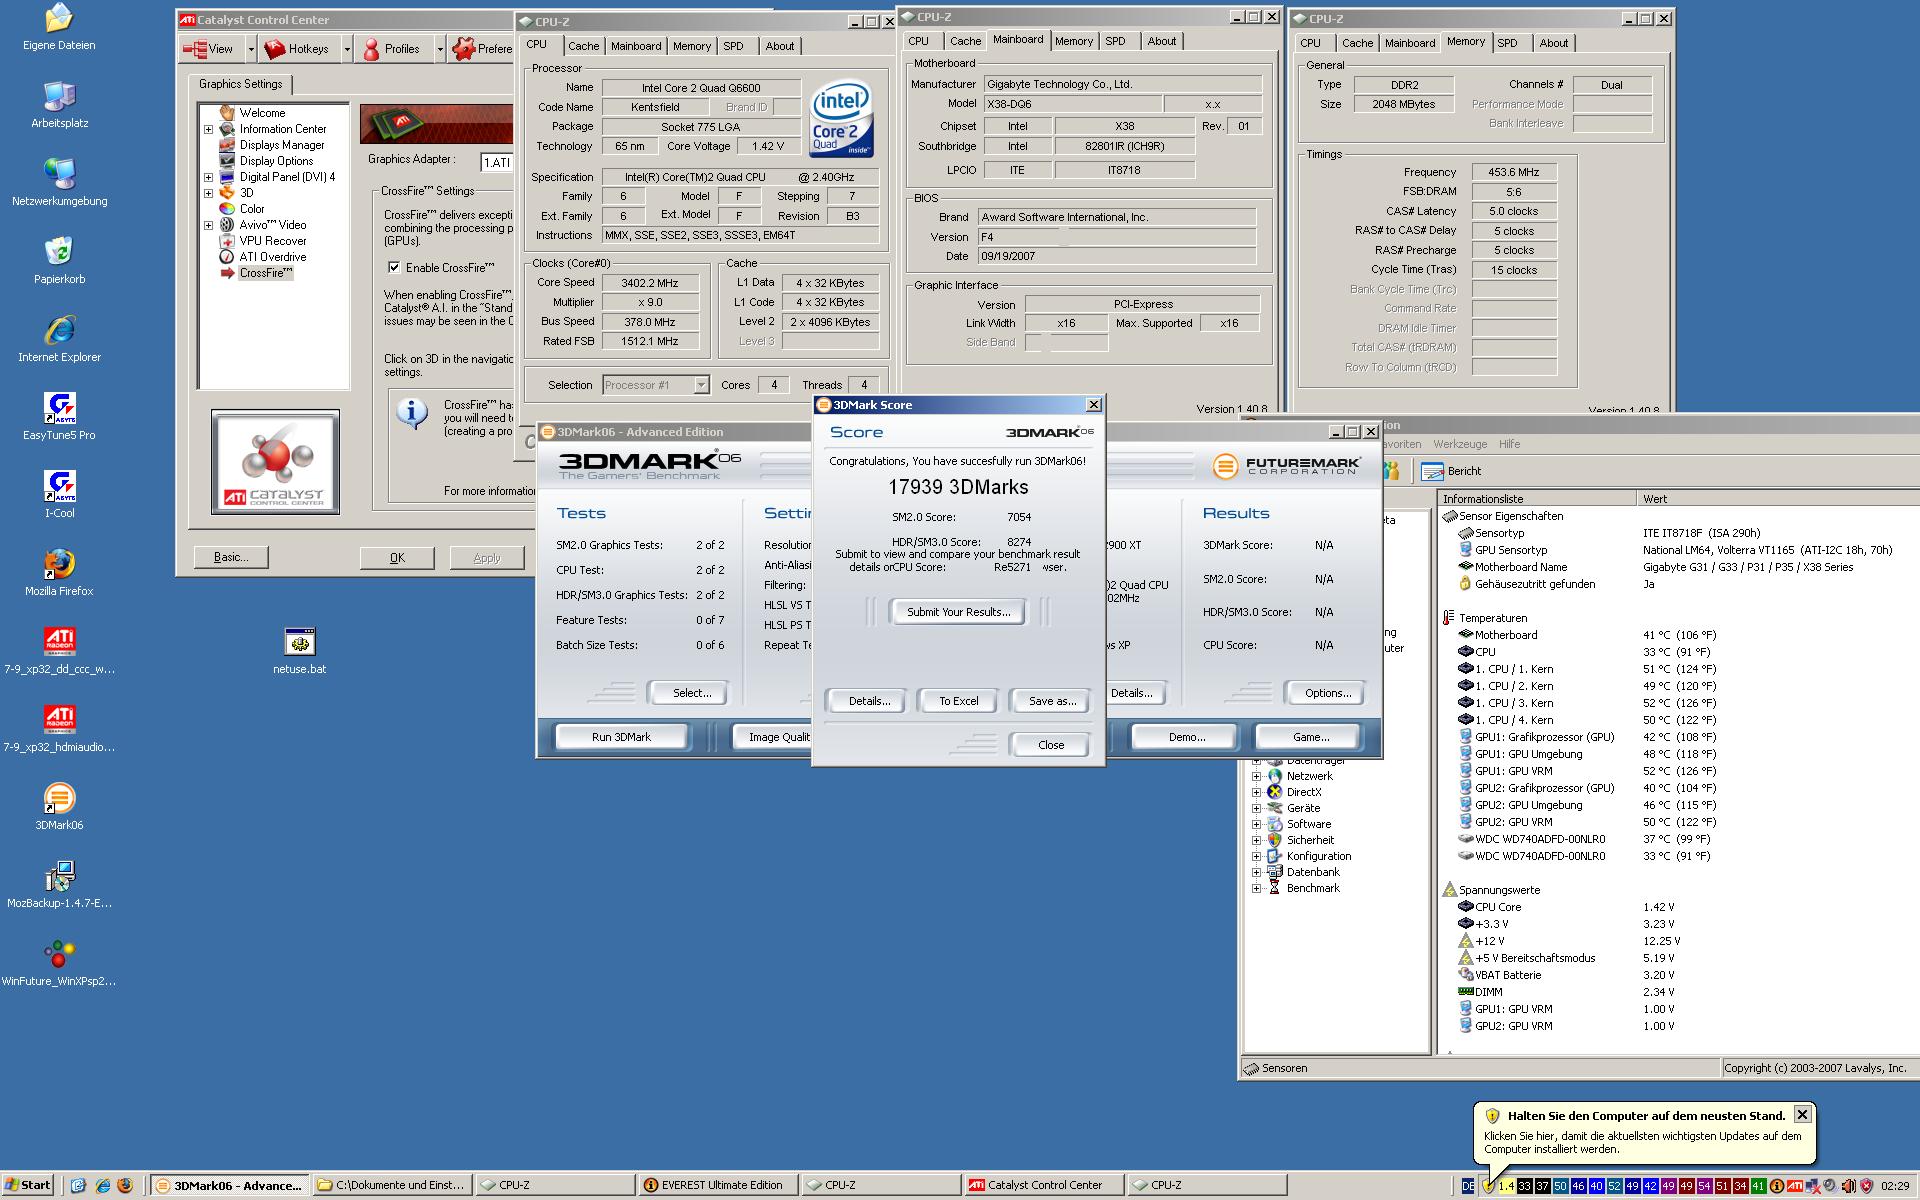Select the DirectX icon in EVEREST tree
Image resolution: width=1920 pixels, height=1200 pixels.
pos(1274,792)
